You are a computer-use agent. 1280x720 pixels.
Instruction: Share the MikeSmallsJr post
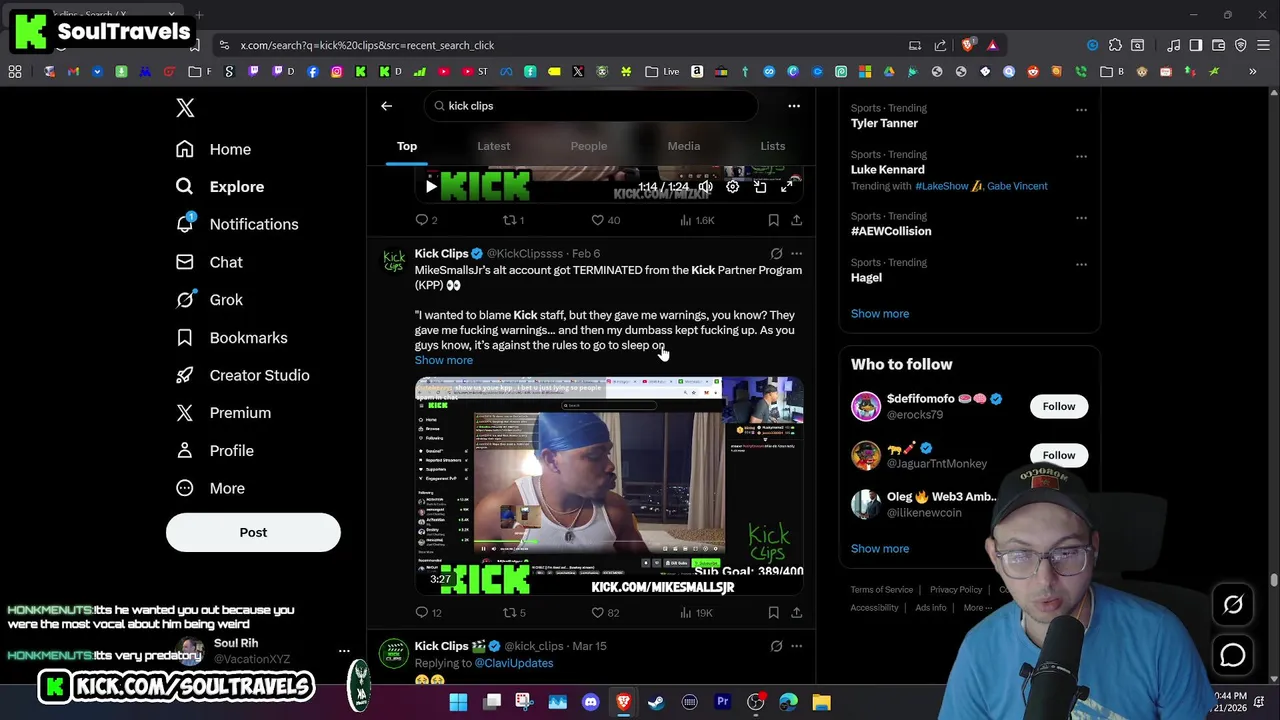click(x=796, y=613)
